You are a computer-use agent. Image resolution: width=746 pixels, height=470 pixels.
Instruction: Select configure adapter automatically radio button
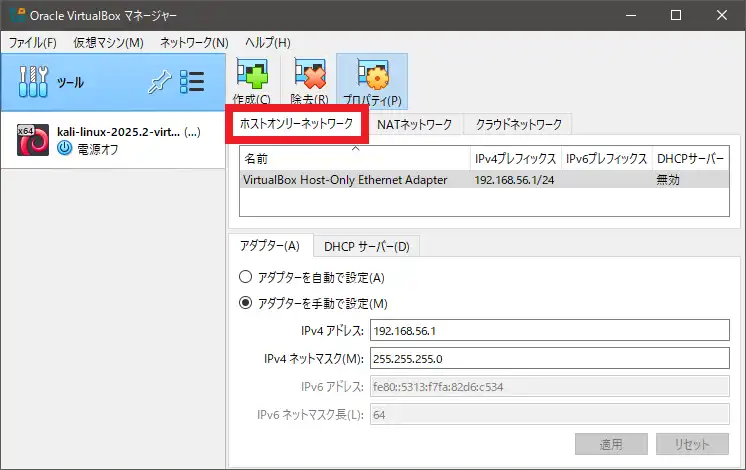point(245,276)
